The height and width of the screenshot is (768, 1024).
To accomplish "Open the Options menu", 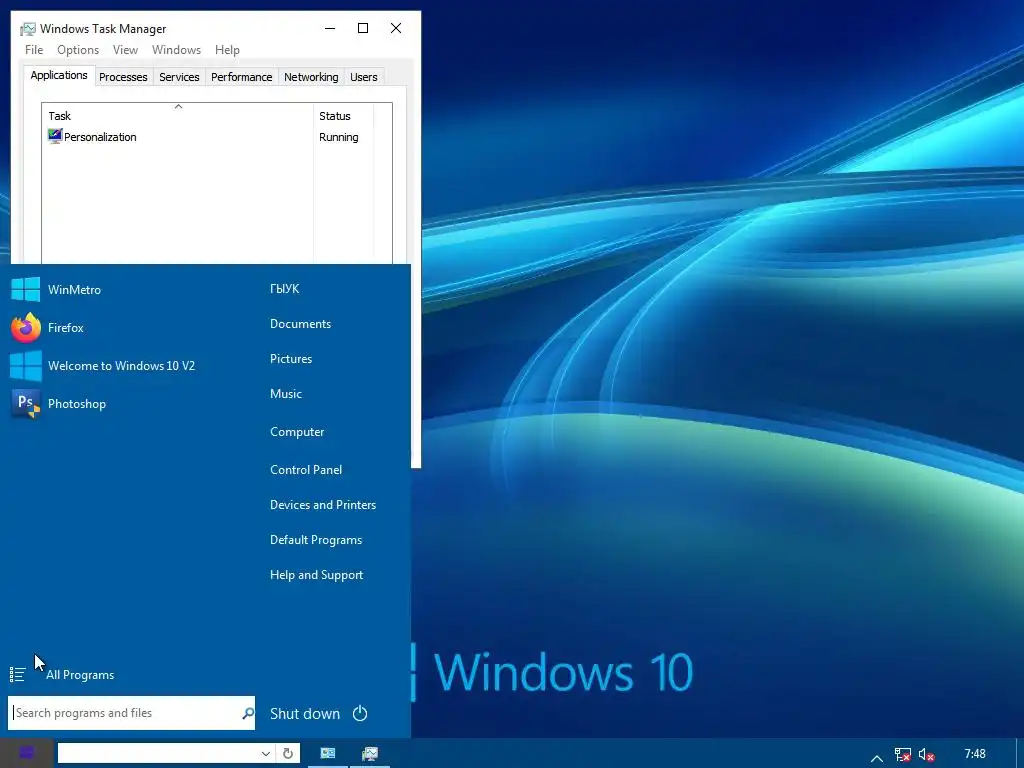I will [78, 50].
